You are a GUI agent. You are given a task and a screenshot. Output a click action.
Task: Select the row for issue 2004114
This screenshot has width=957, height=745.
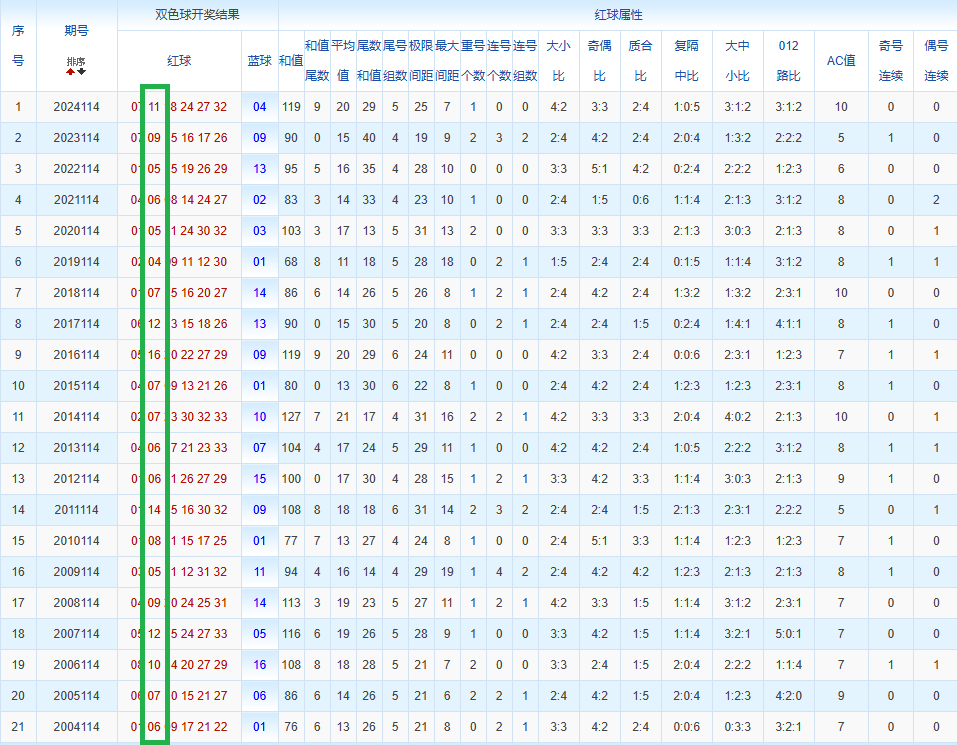[x=76, y=727]
